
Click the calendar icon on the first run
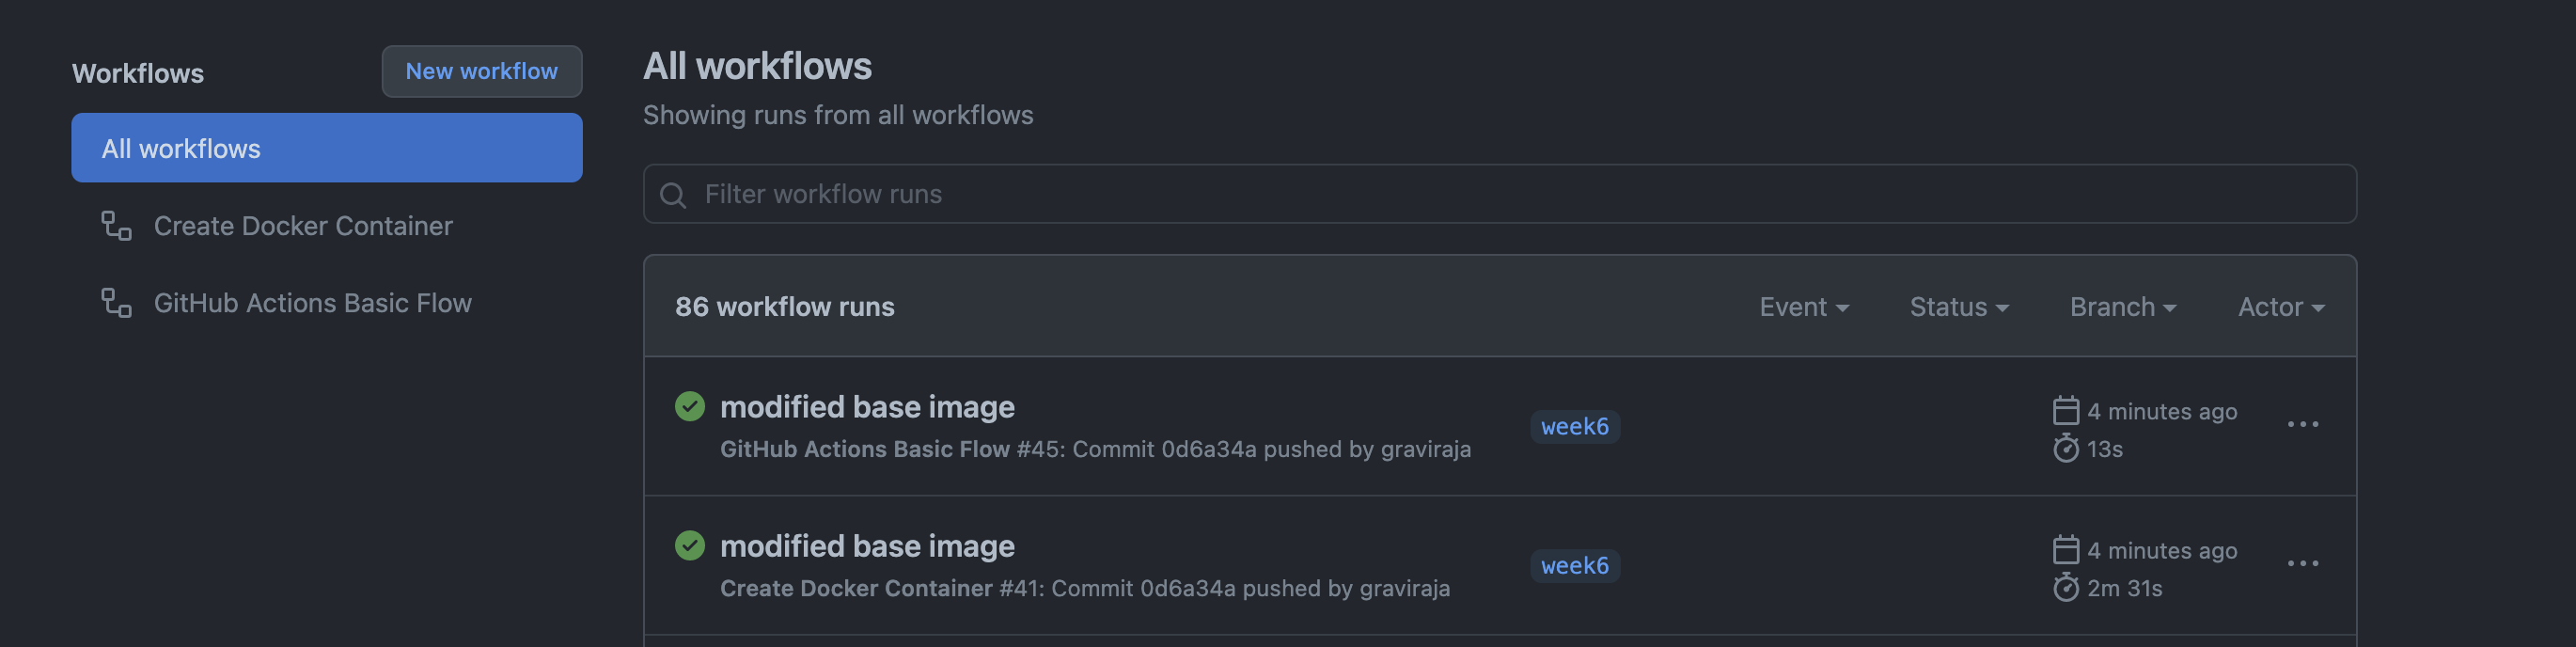pos(2065,411)
